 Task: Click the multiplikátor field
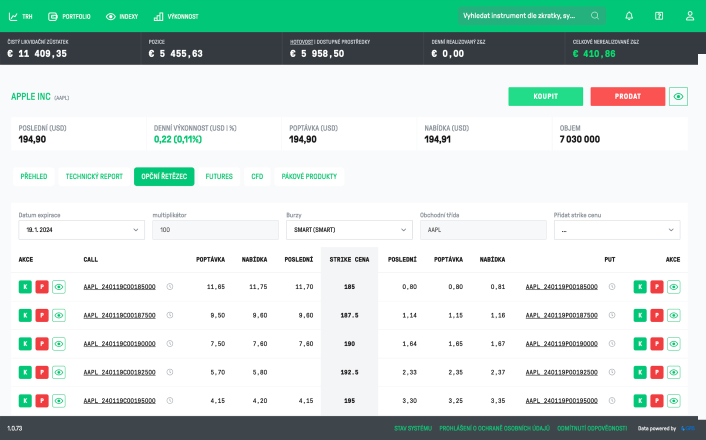click(x=215, y=230)
